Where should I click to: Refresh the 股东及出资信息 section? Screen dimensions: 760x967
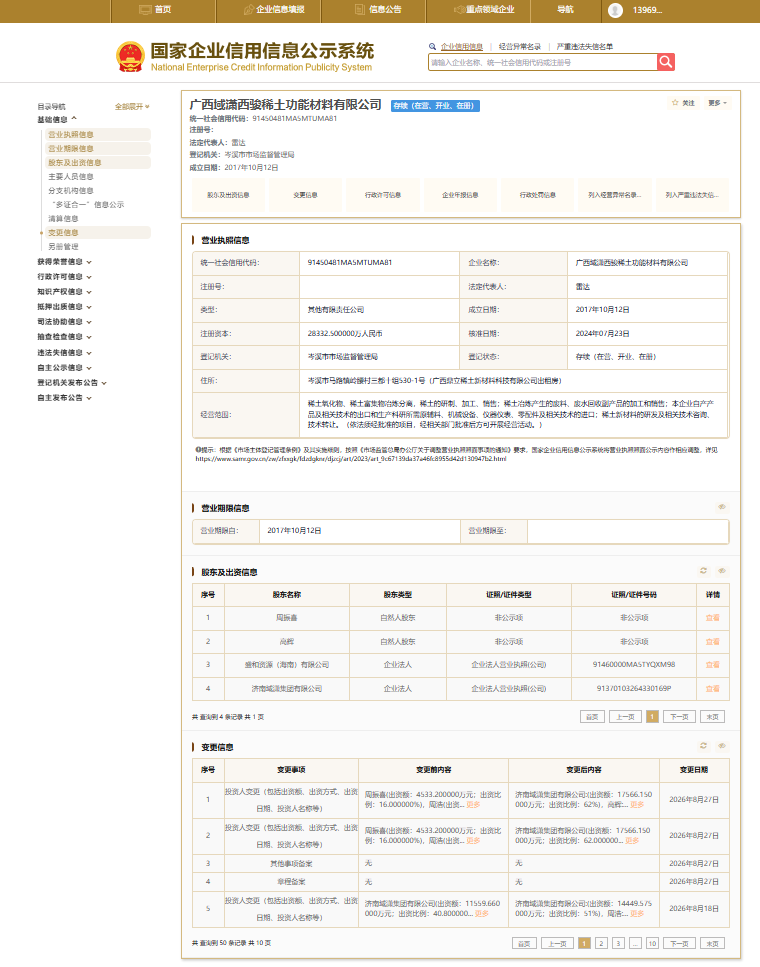tap(703, 571)
